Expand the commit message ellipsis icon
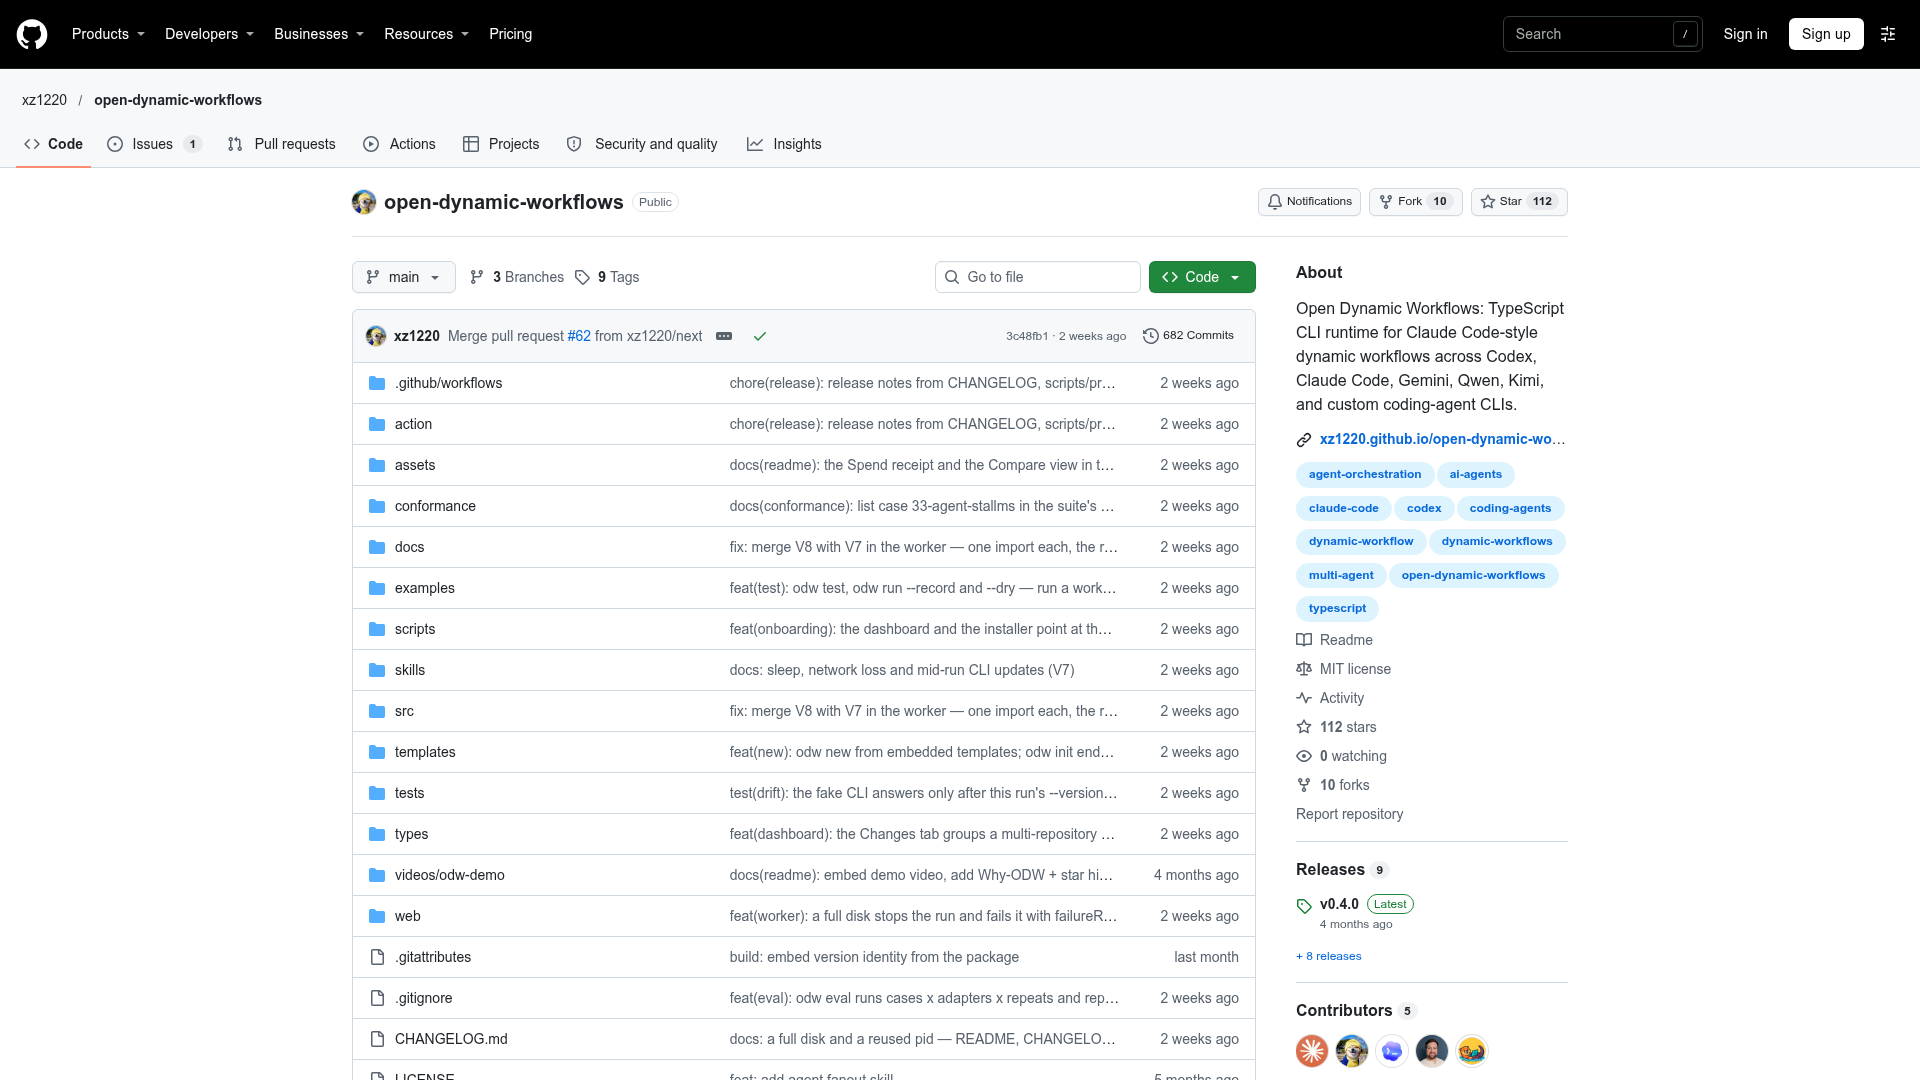 coord(724,336)
